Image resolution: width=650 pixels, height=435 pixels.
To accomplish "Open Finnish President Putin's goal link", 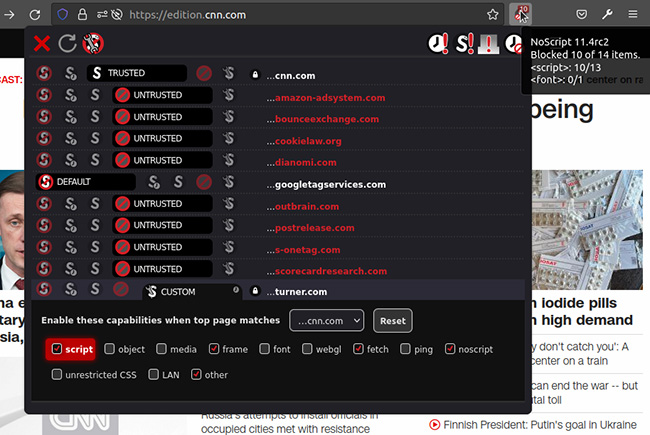I will [x=540, y=425].
